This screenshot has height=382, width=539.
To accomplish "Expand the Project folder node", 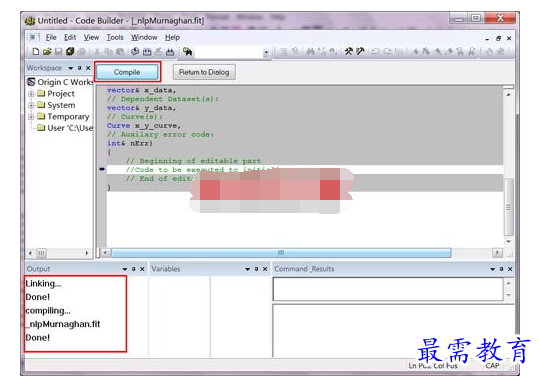I will tap(31, 94).
